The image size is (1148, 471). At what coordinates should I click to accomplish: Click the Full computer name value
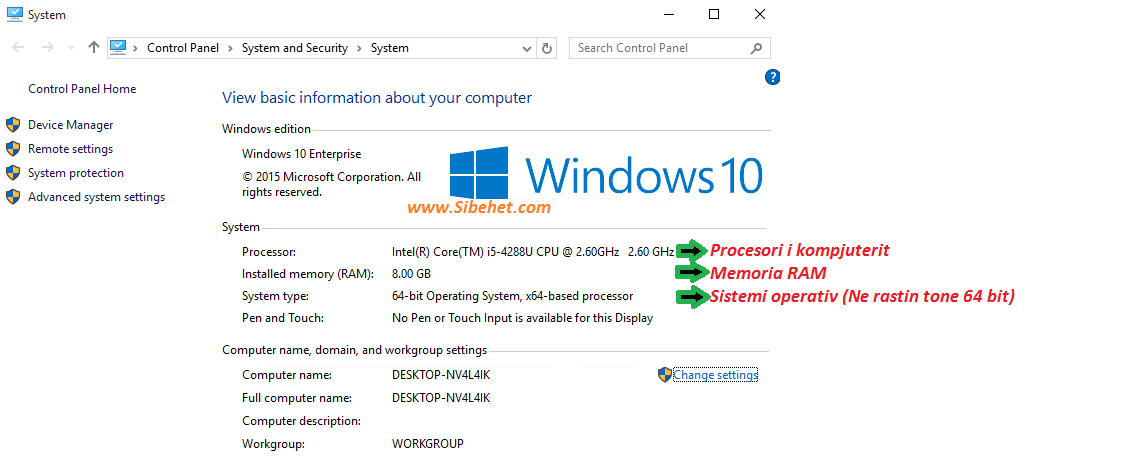pyautogui.click(x=441, y=398)
